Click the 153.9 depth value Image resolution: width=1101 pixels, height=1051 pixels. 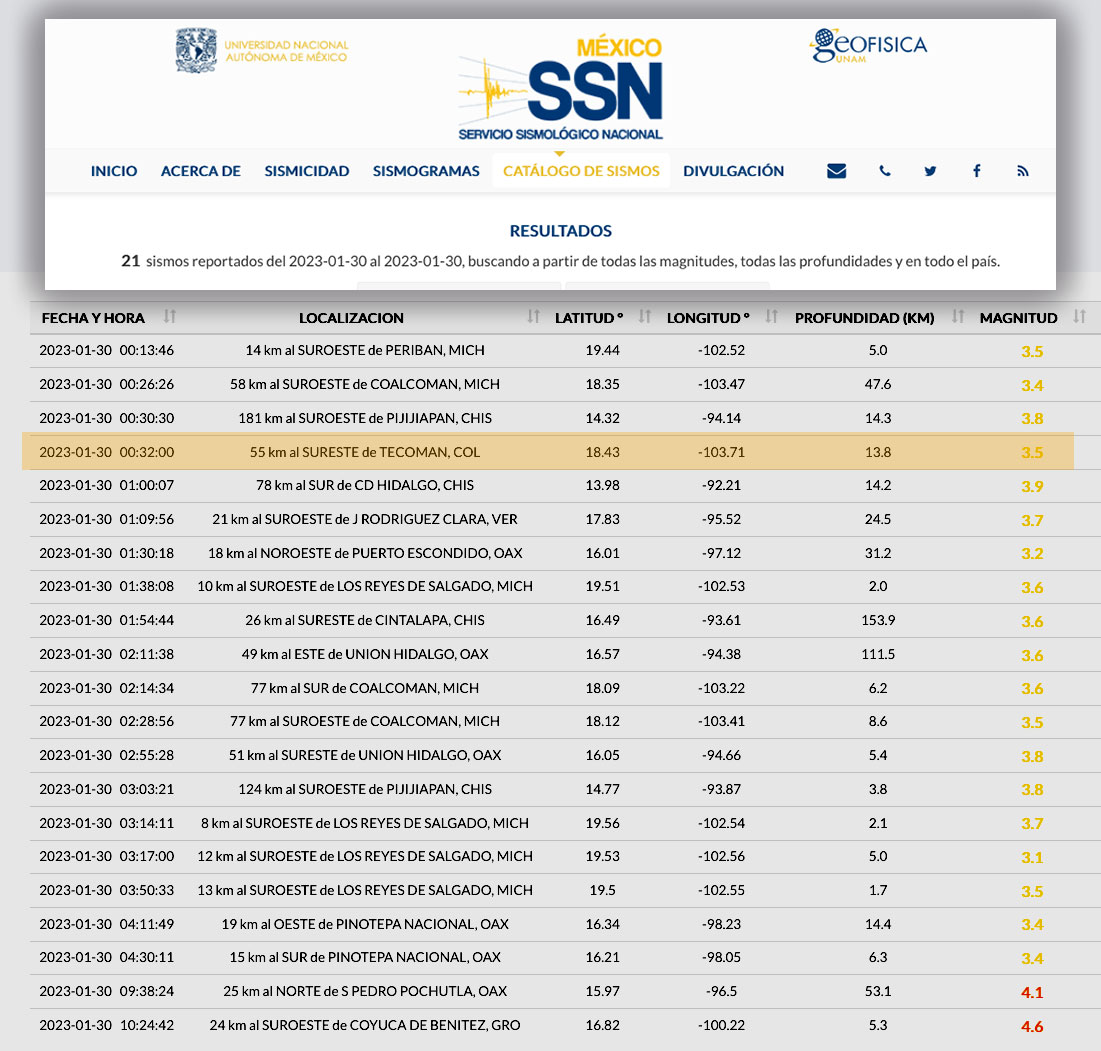pos(878,620)
